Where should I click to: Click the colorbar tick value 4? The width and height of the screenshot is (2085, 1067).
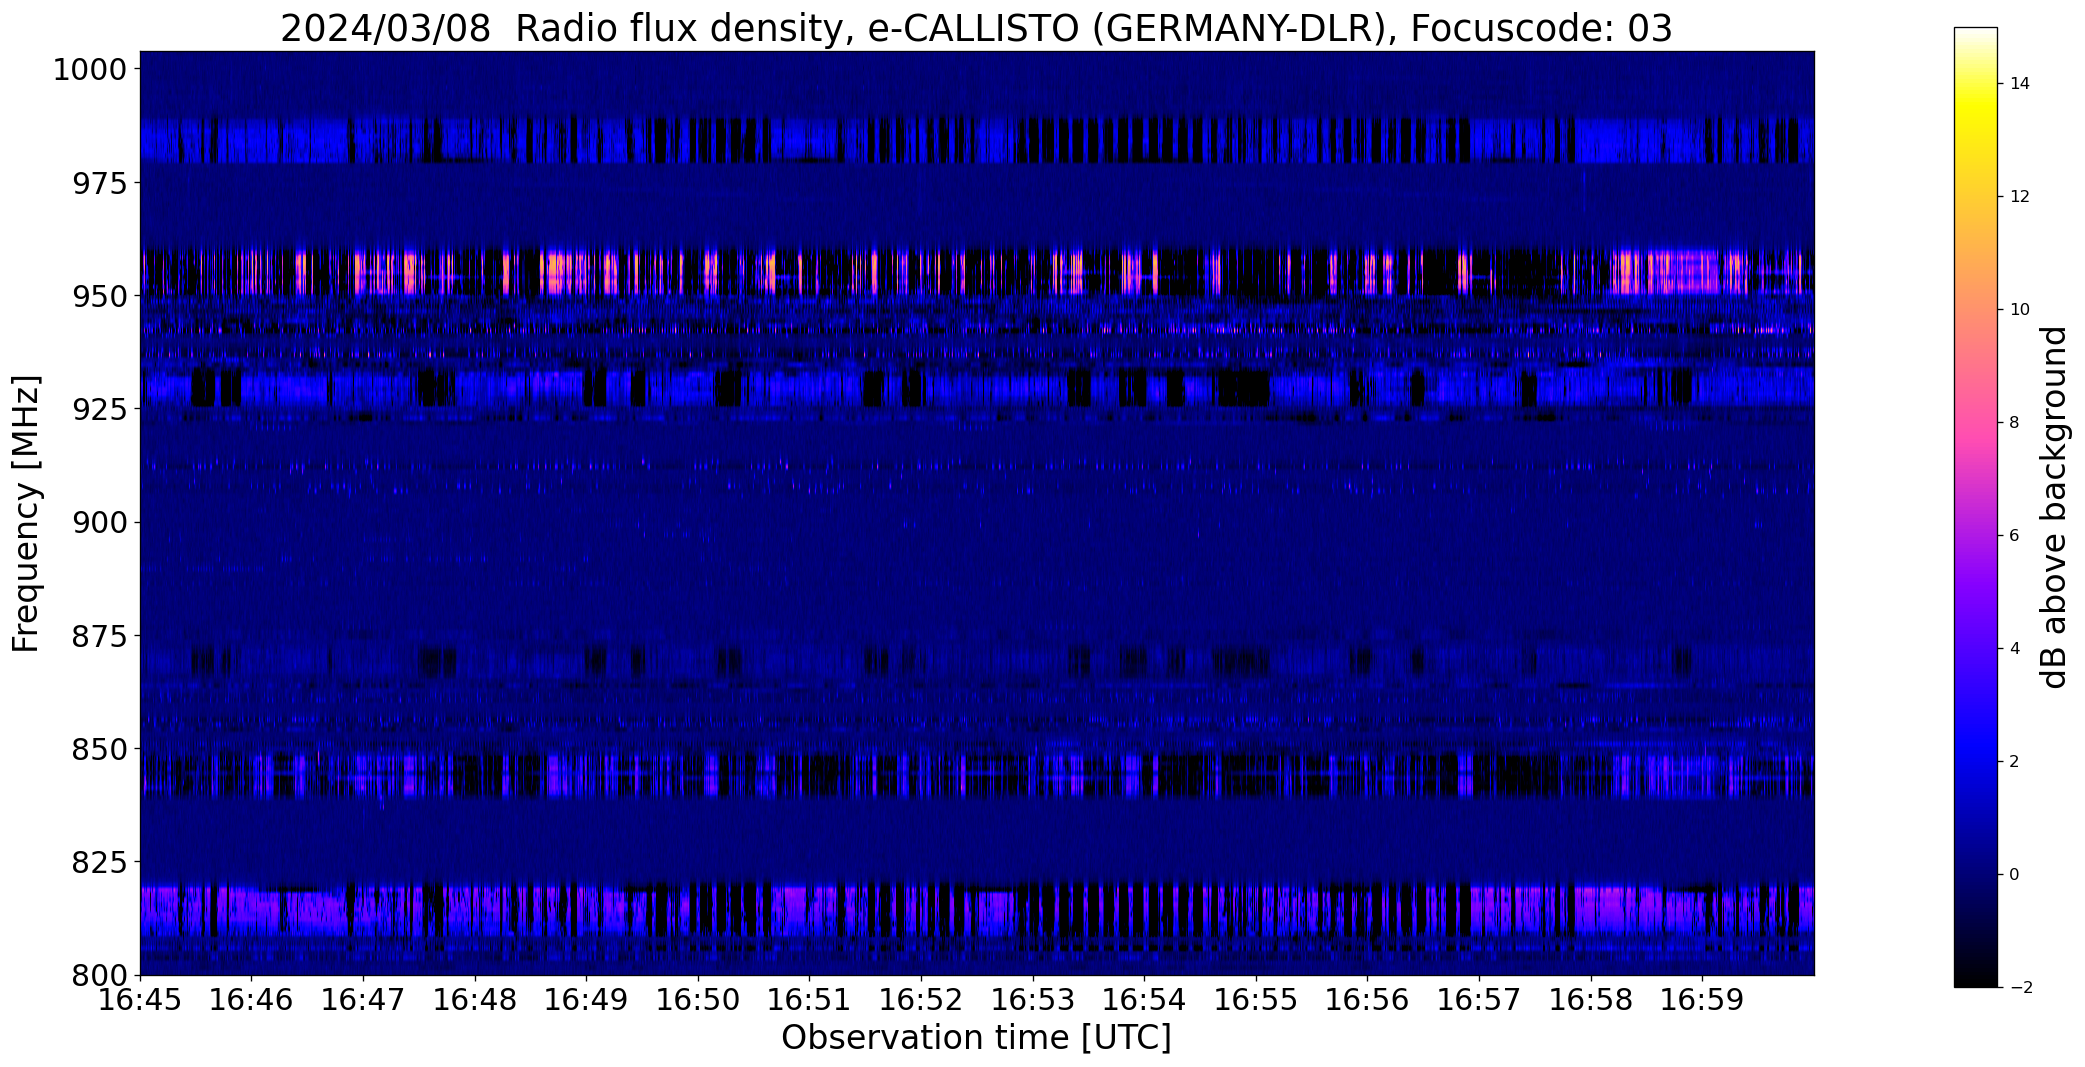pos(2015,649)
